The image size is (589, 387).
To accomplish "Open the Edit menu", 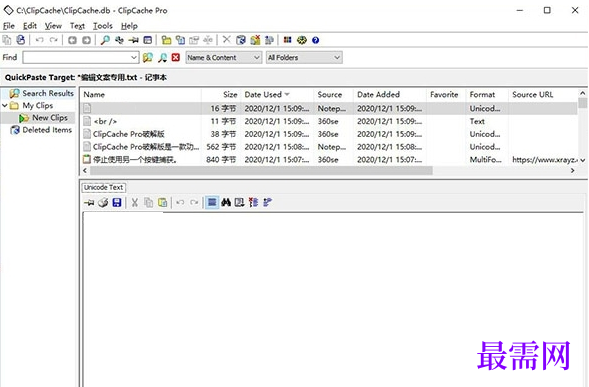I will click(30, 26).
